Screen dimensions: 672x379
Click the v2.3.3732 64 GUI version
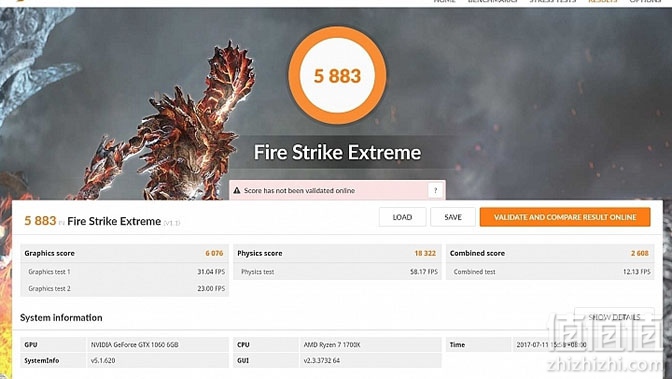(x=322, y=361)
